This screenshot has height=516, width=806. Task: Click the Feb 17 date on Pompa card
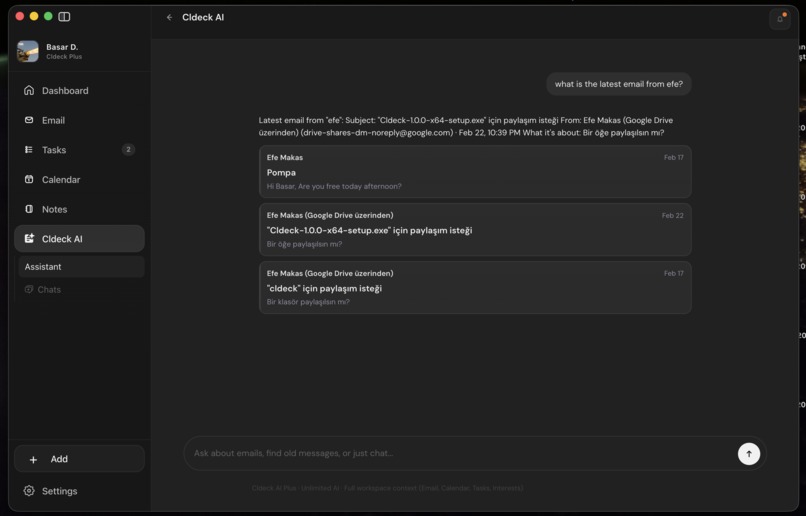point(673,157)
